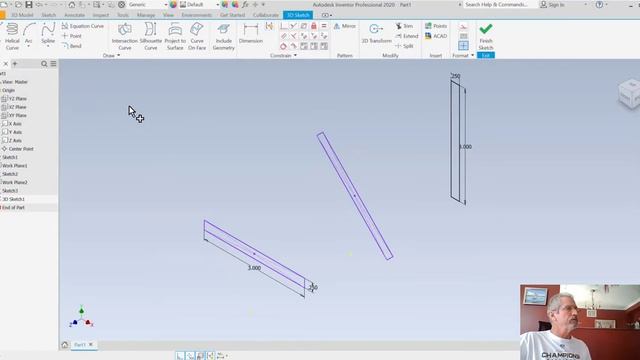
Task: Insert Points from file
Action: (x=436, y=26)
